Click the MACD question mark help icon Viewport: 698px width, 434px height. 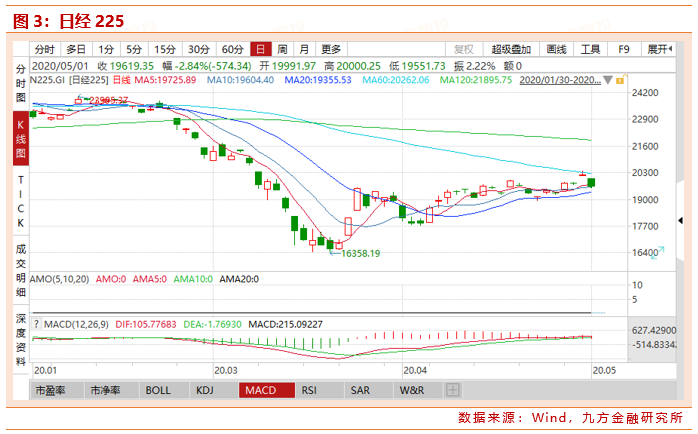click(36, 324)
